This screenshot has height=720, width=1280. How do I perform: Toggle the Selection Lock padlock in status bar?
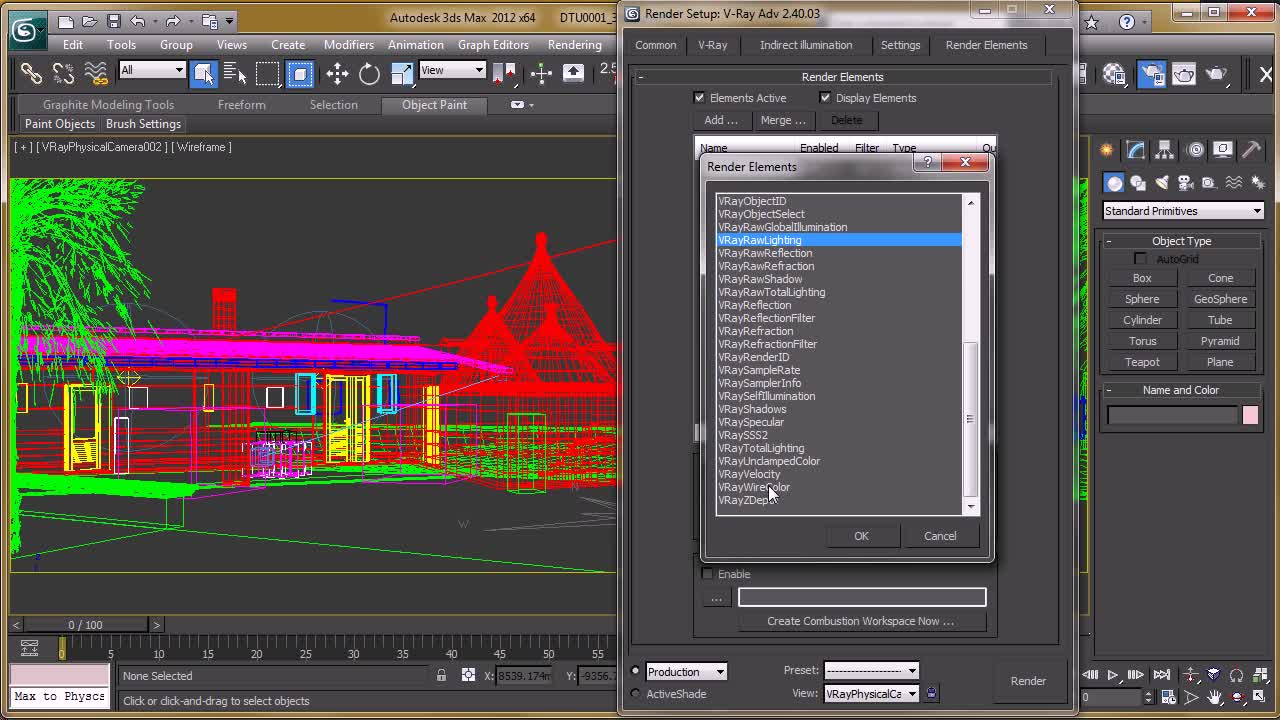[x=441, y=676]
